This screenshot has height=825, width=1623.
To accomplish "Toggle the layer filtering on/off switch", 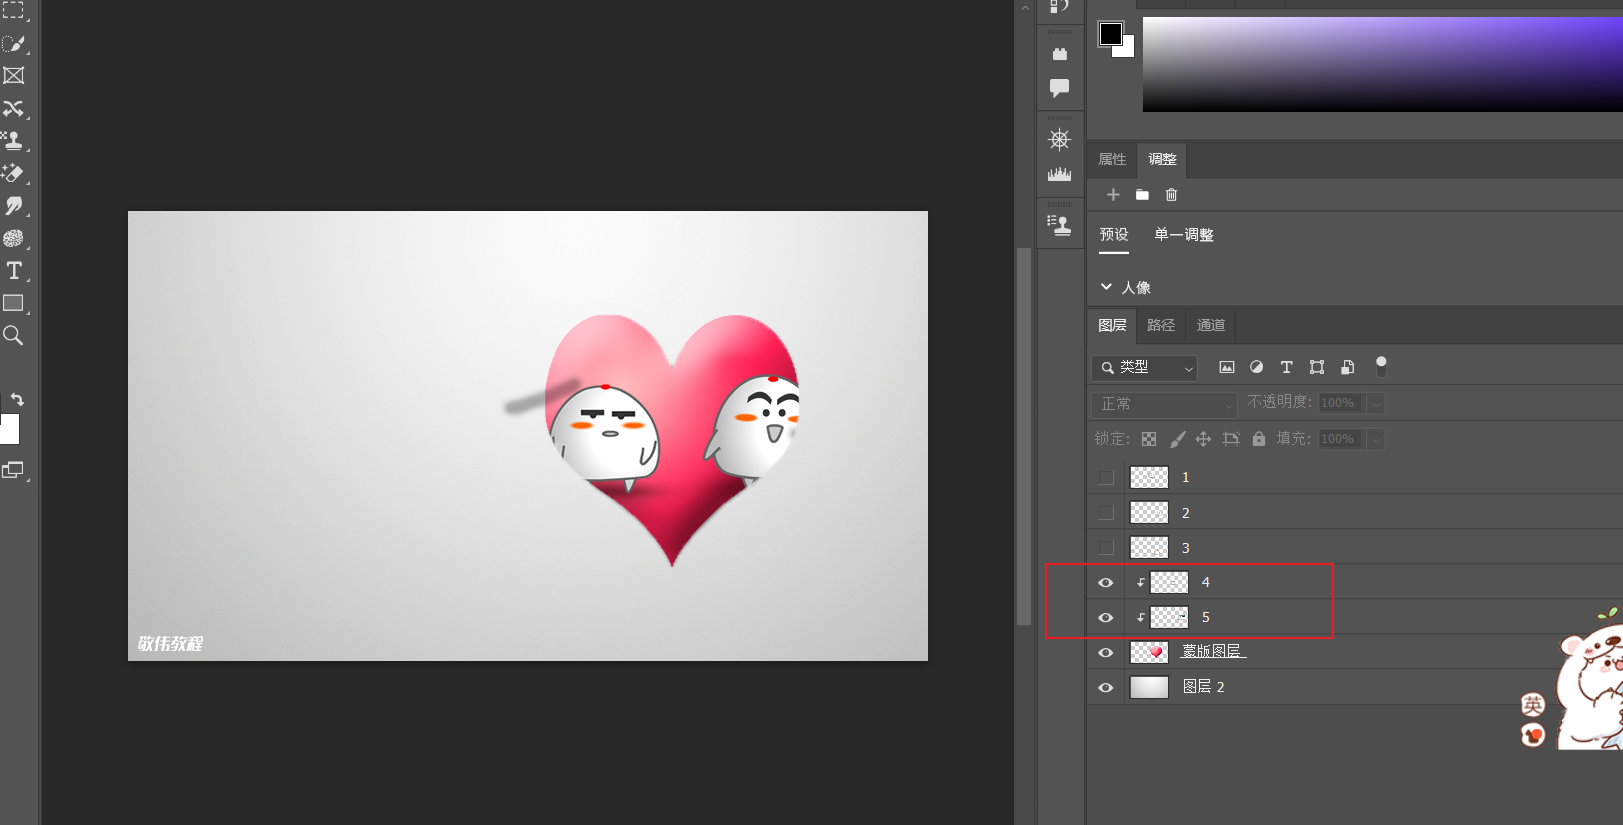I will [1381, 366].
